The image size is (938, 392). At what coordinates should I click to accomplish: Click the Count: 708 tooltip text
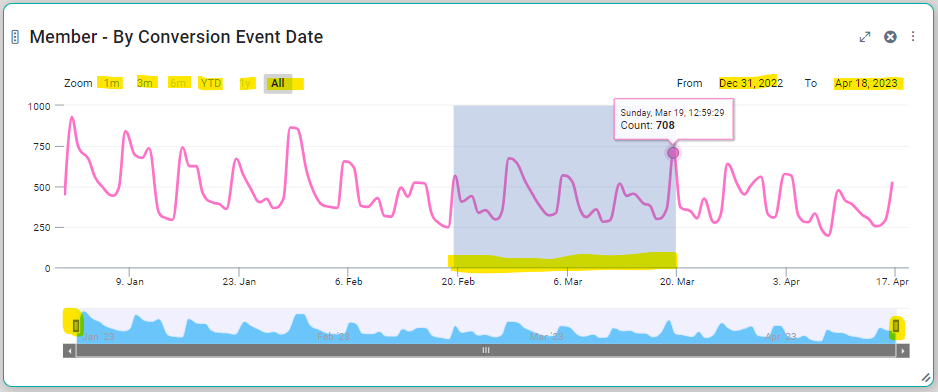pyautogui.click(x=647, y=126)
